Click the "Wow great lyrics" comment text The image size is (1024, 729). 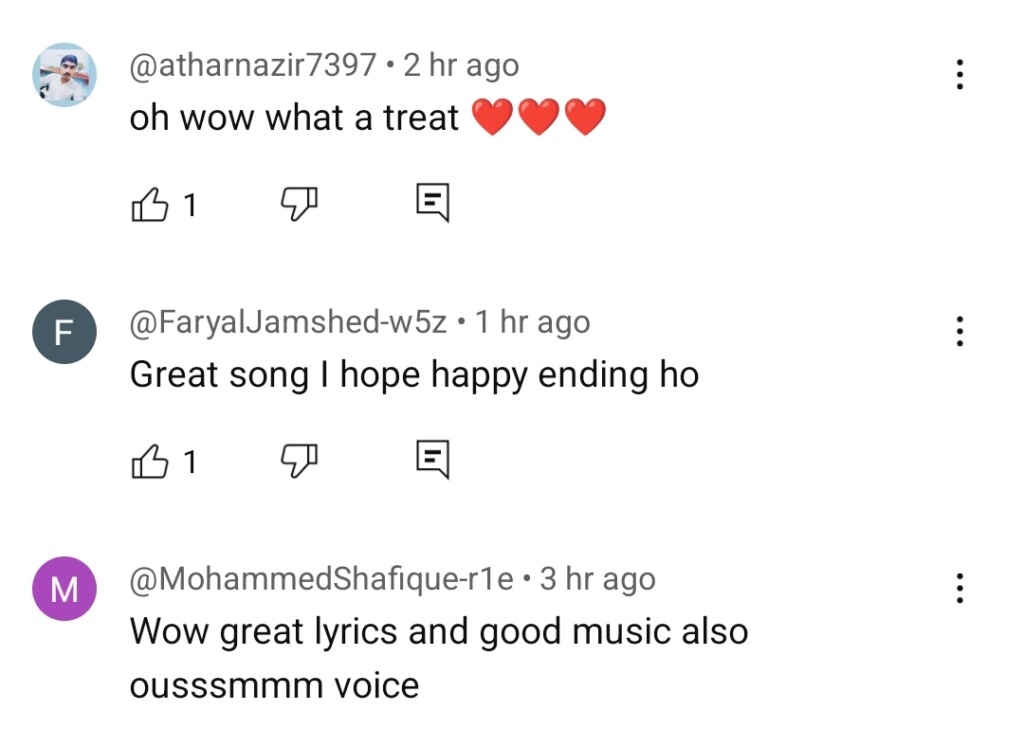[x=438, y=632]
